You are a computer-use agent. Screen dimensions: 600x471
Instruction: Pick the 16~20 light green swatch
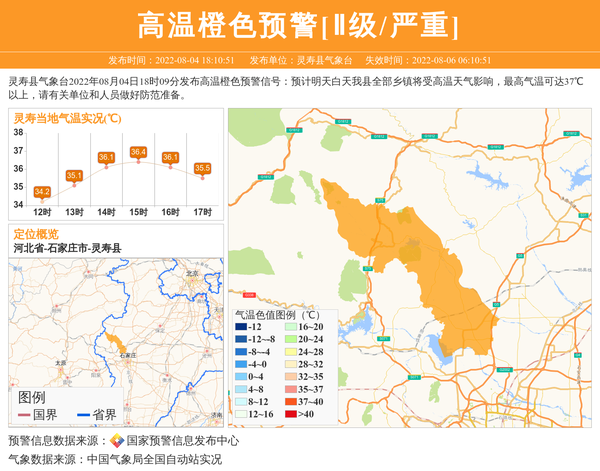click(287, 327)
